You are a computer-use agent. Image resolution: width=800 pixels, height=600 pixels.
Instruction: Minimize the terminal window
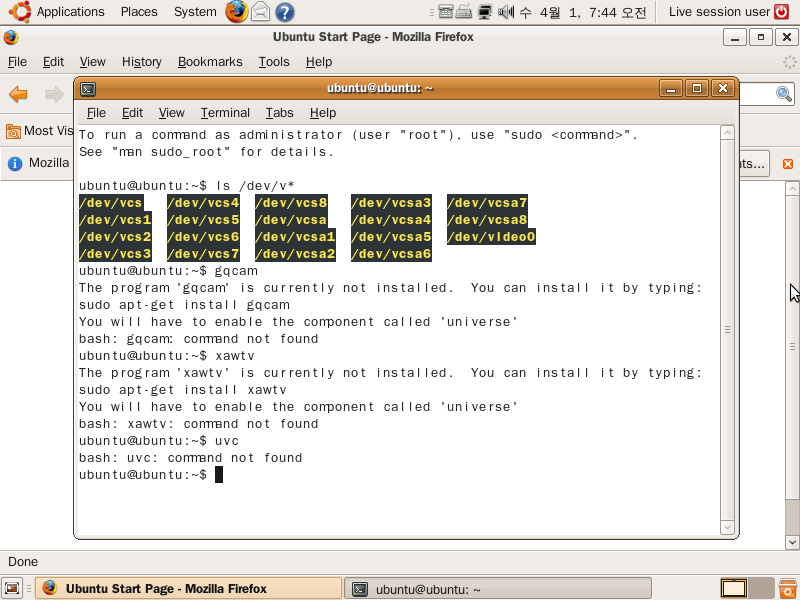(x=671, y=89)
